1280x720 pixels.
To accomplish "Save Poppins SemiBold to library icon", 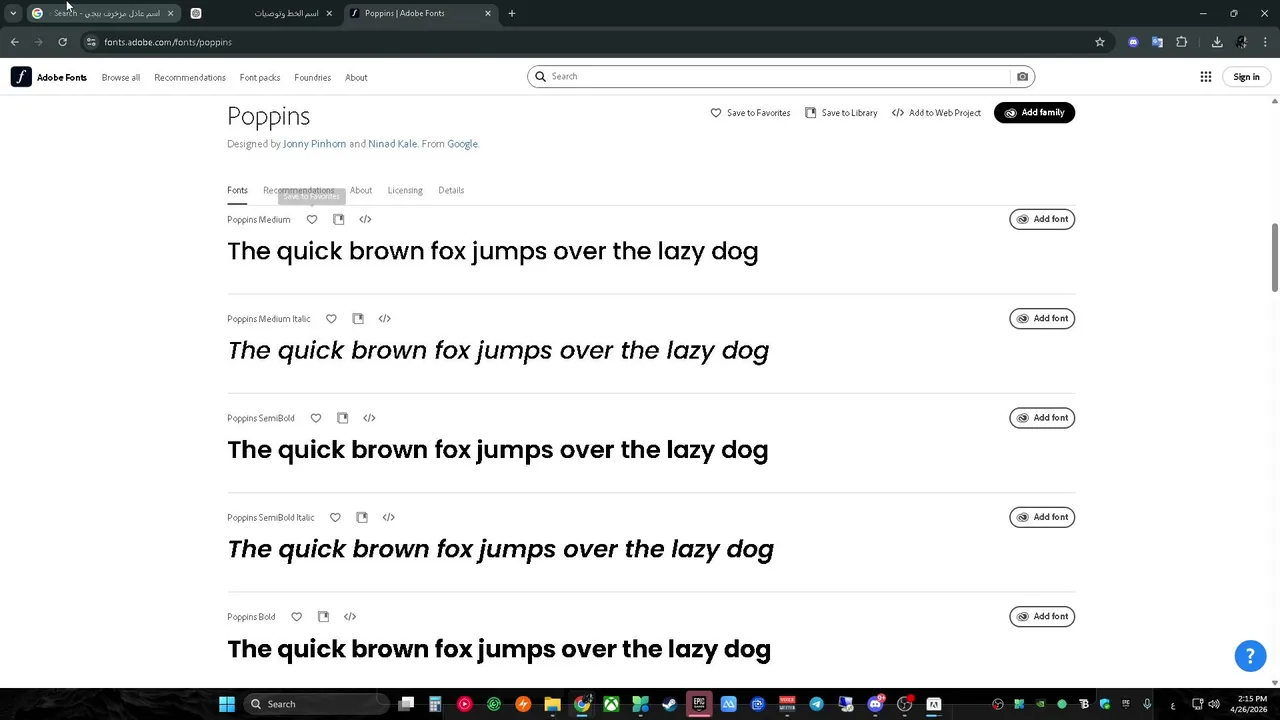I will tap(342, 418).
